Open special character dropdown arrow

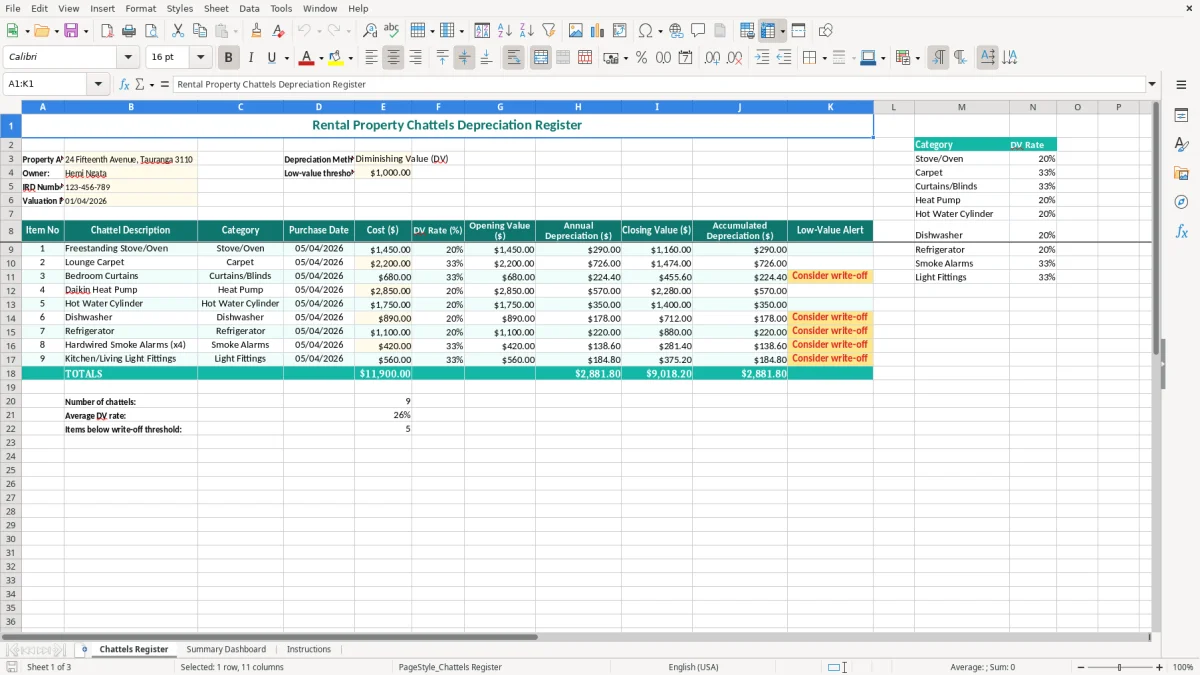pyautogui.click(x=661, y=31)
